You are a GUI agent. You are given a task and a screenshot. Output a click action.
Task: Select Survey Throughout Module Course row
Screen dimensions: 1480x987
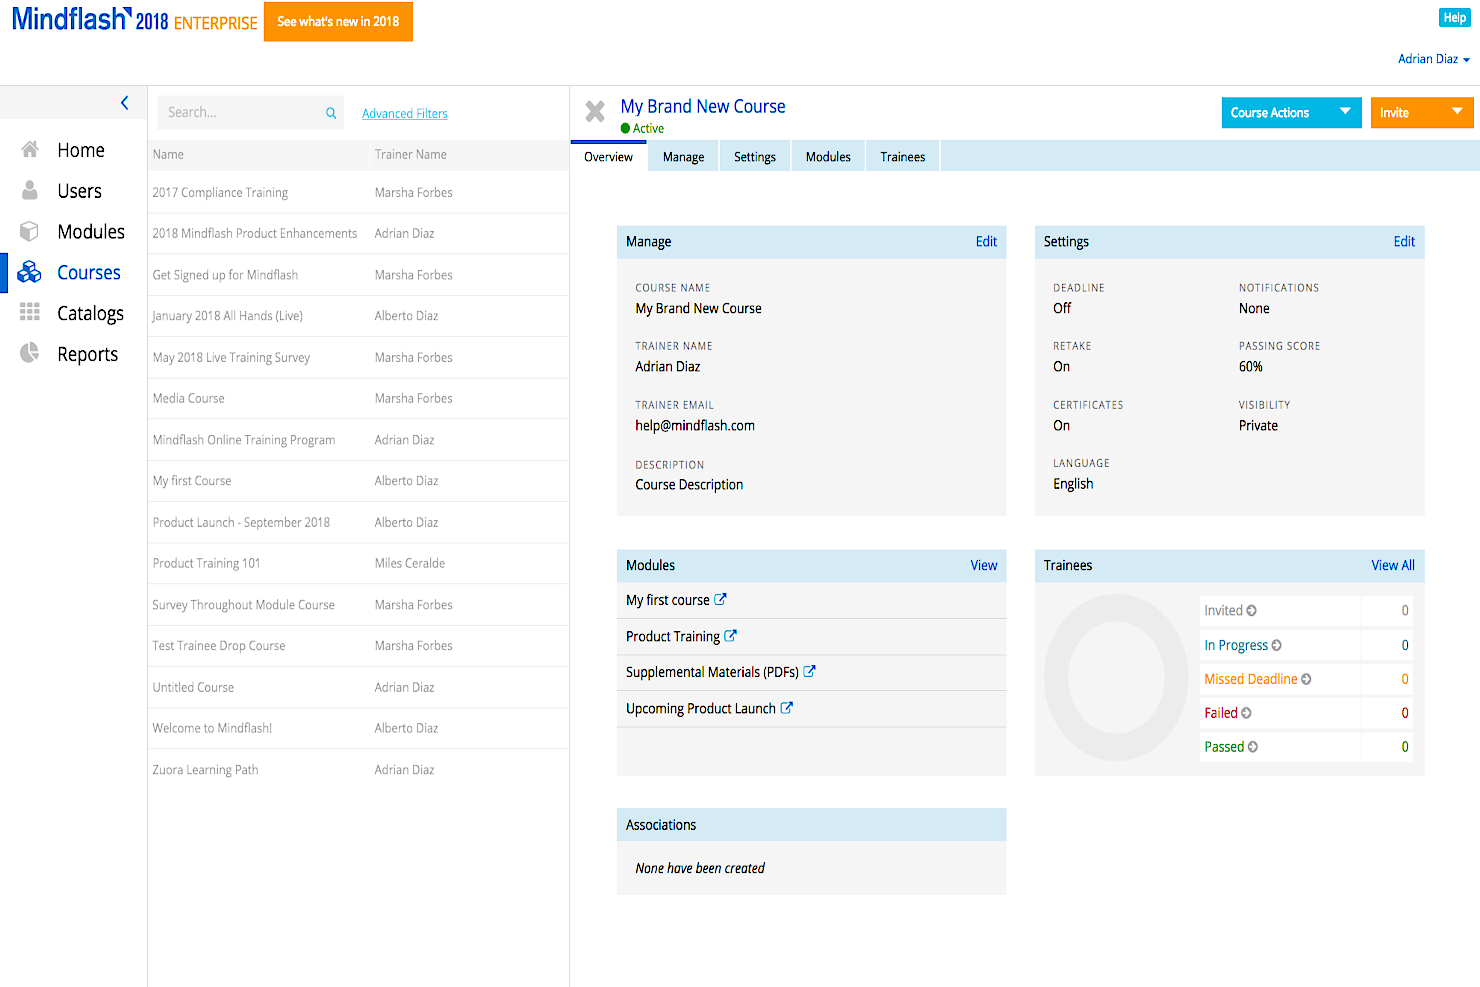pyautogui.click(x=359, y=605)
